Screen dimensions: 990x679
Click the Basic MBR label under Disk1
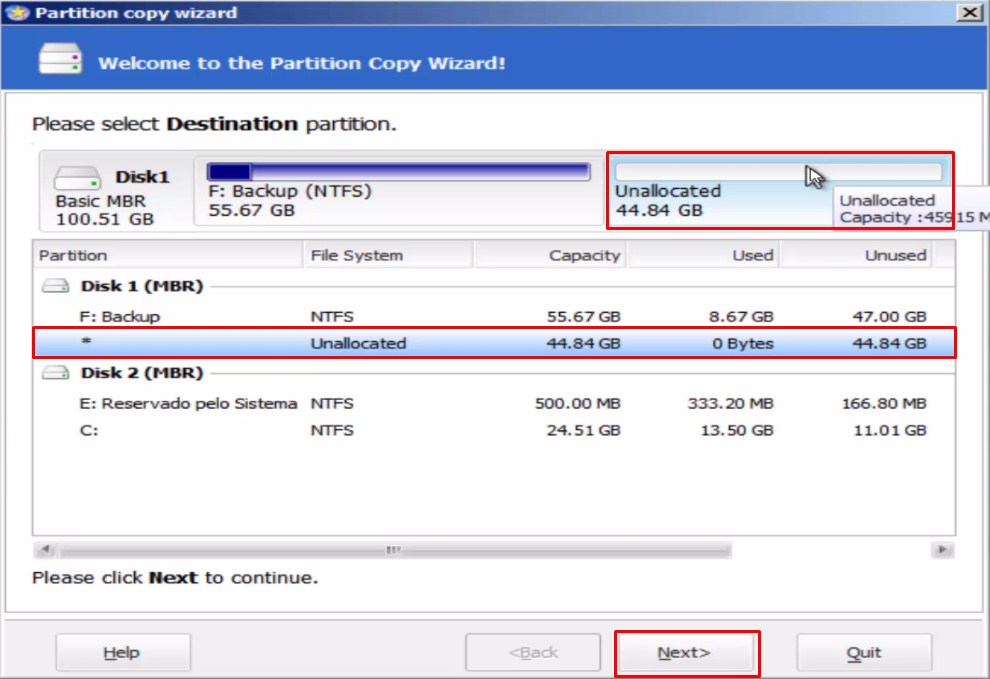(x=100, y=201)
